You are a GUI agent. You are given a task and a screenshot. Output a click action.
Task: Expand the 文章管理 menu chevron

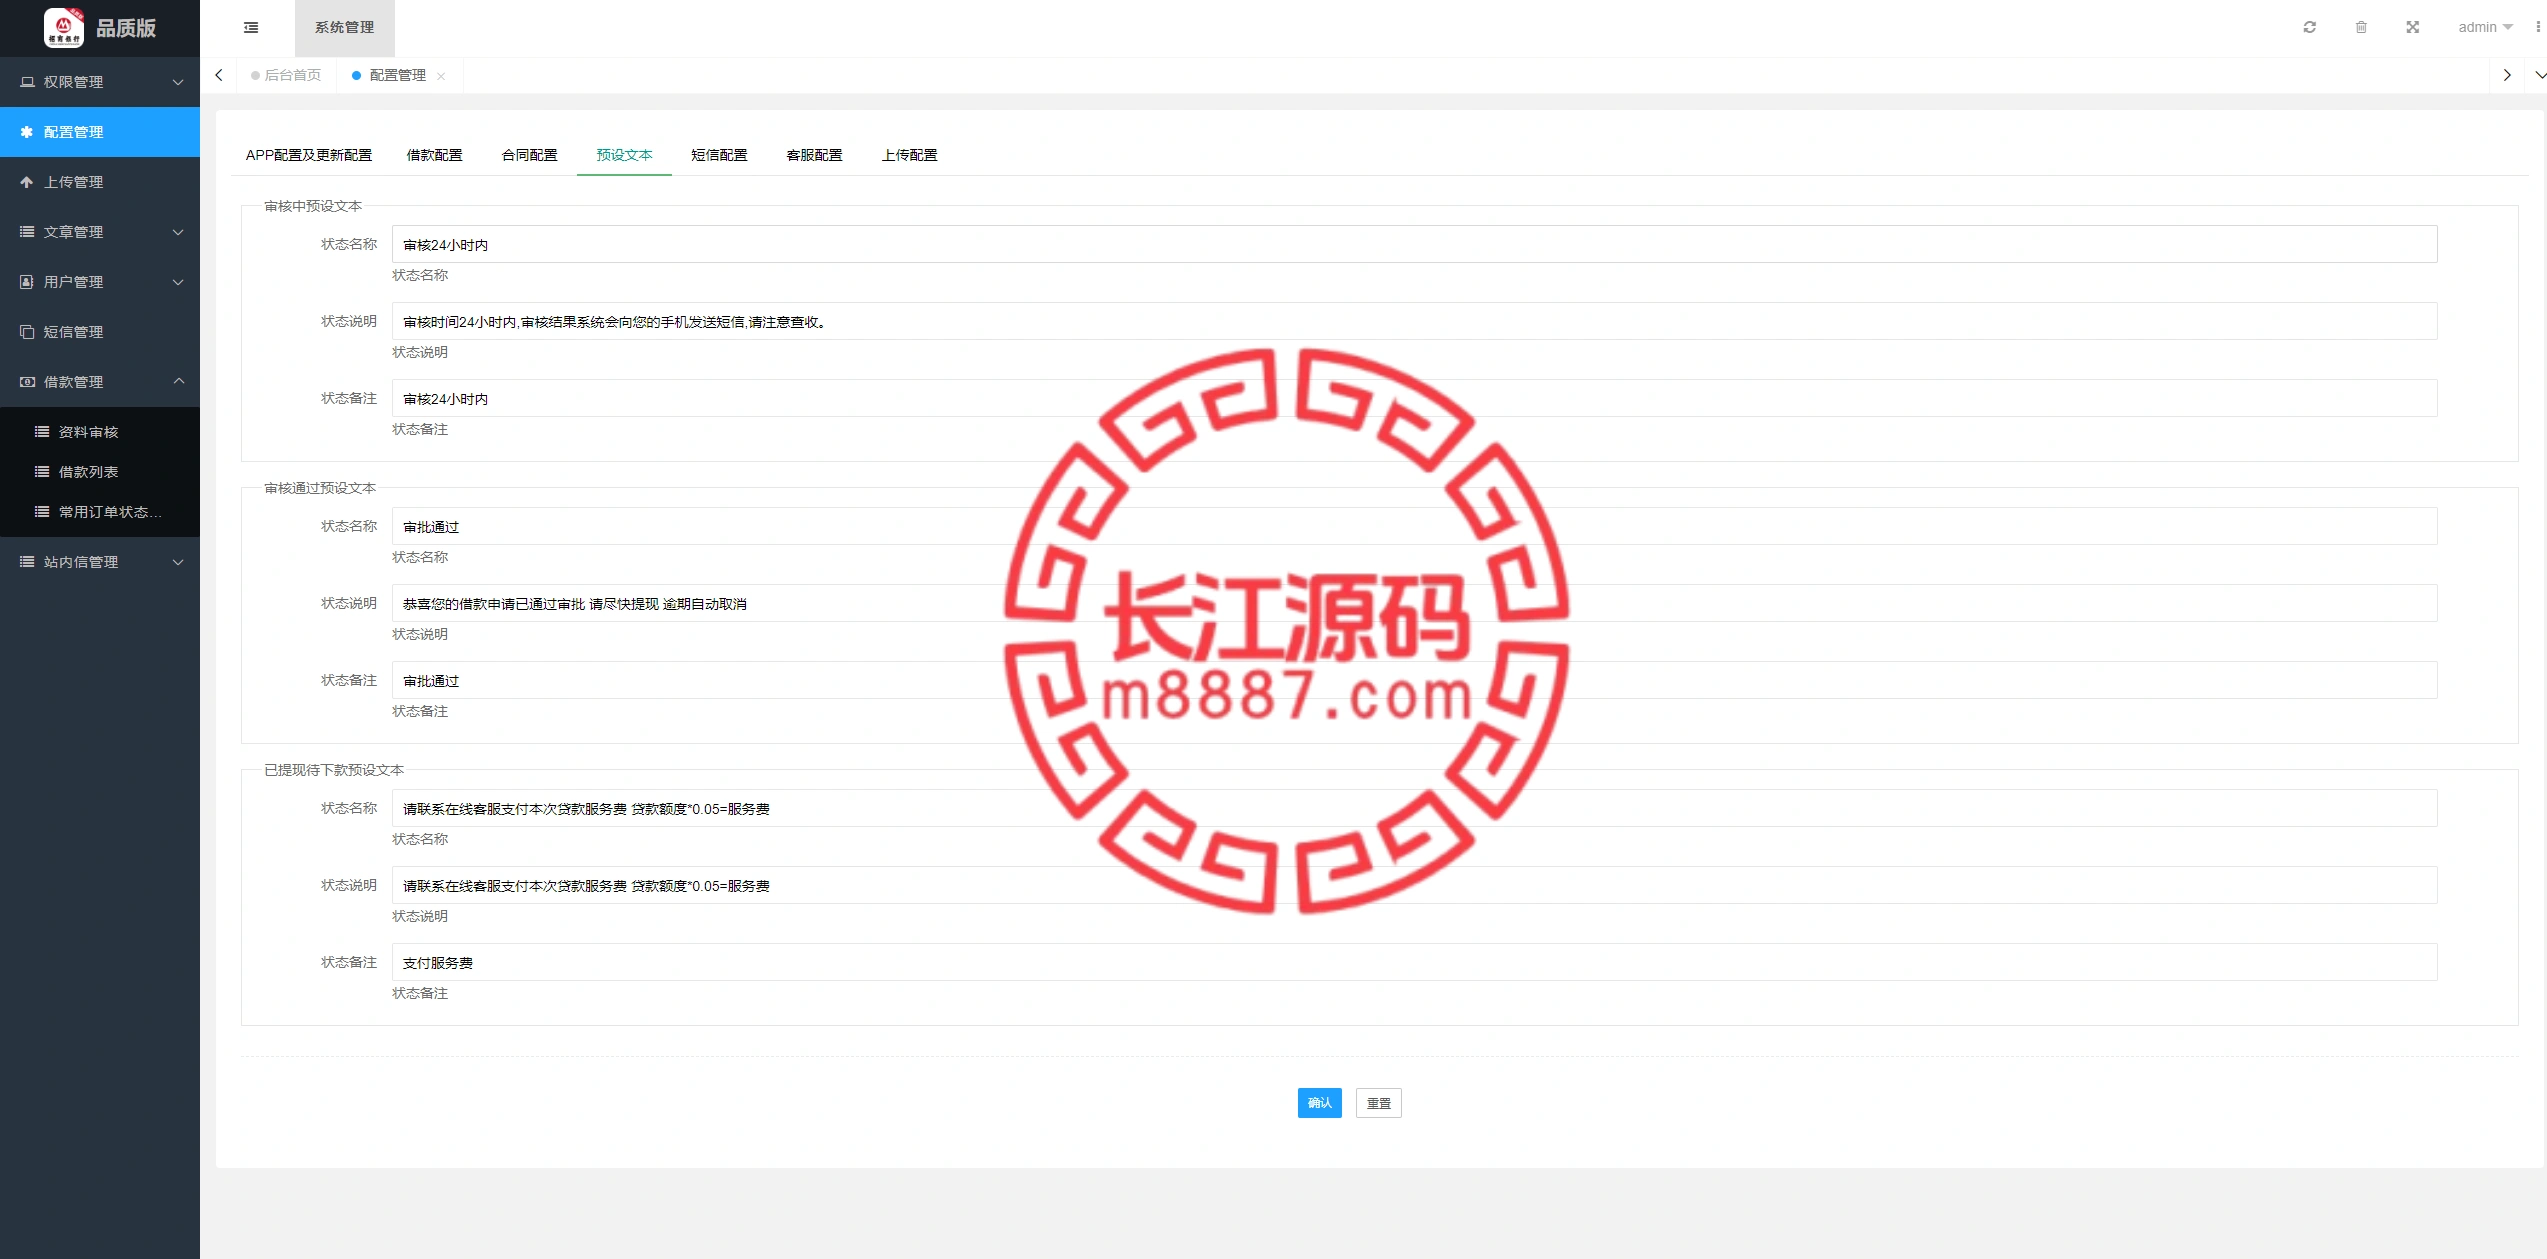pos(178,232)
